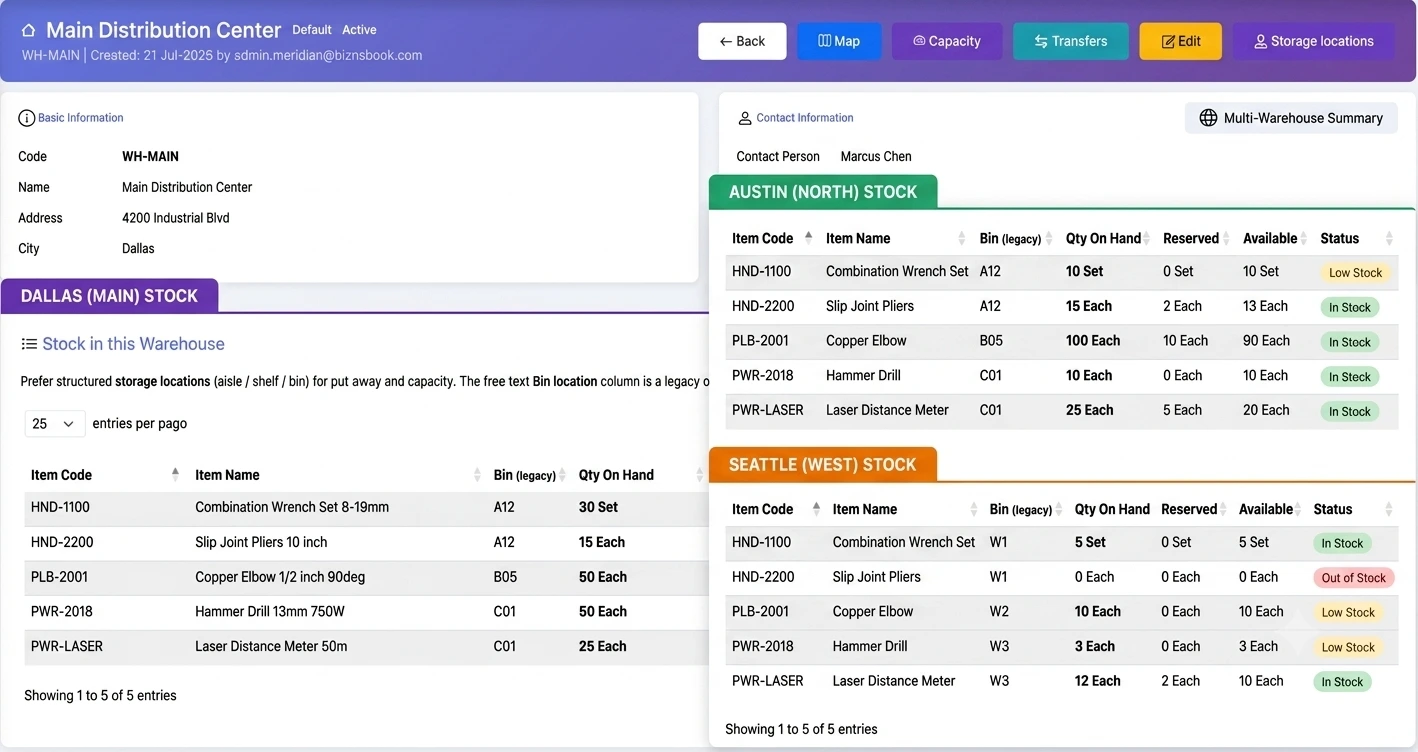Viewport: 1418px width, 752px height.
Task: Go back using the Back button
Action: click(x=742, y=41)
